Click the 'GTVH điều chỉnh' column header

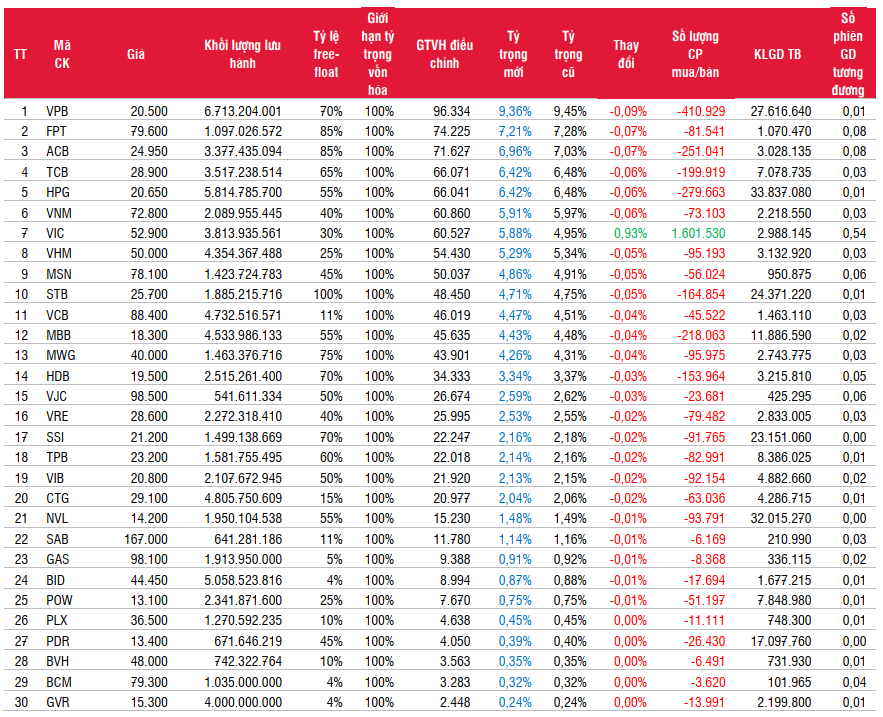click(x=444, y=54)
